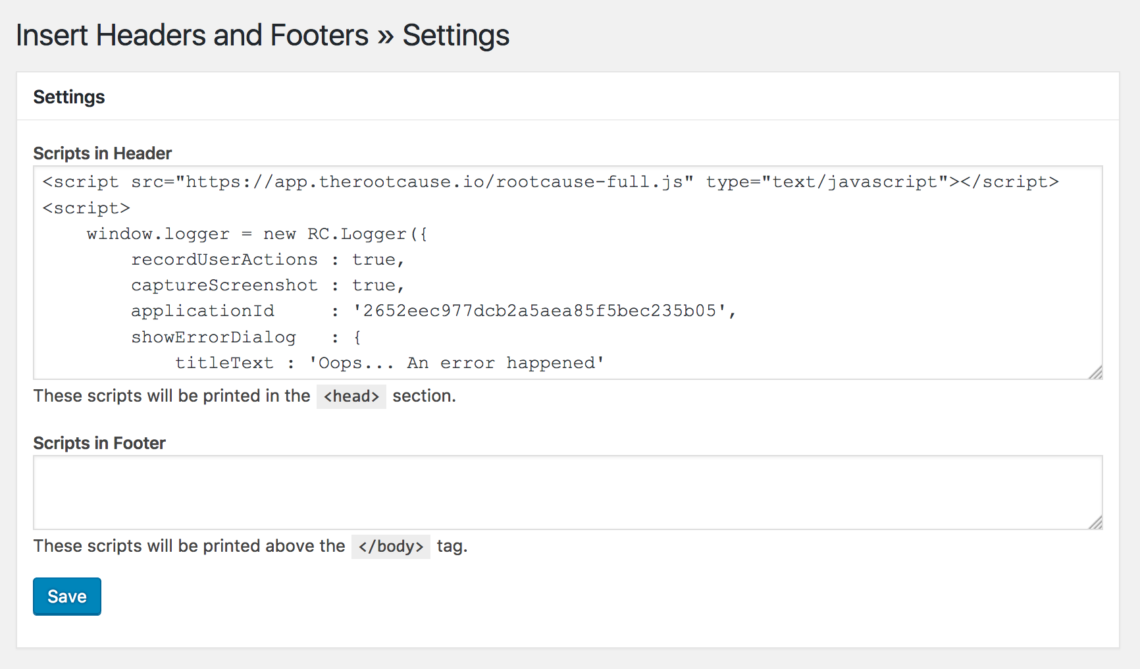Viewport: 1140px width, 669px height.
Task: Click inside the Scripts in Footer textarea
Action: coord(567,492)
